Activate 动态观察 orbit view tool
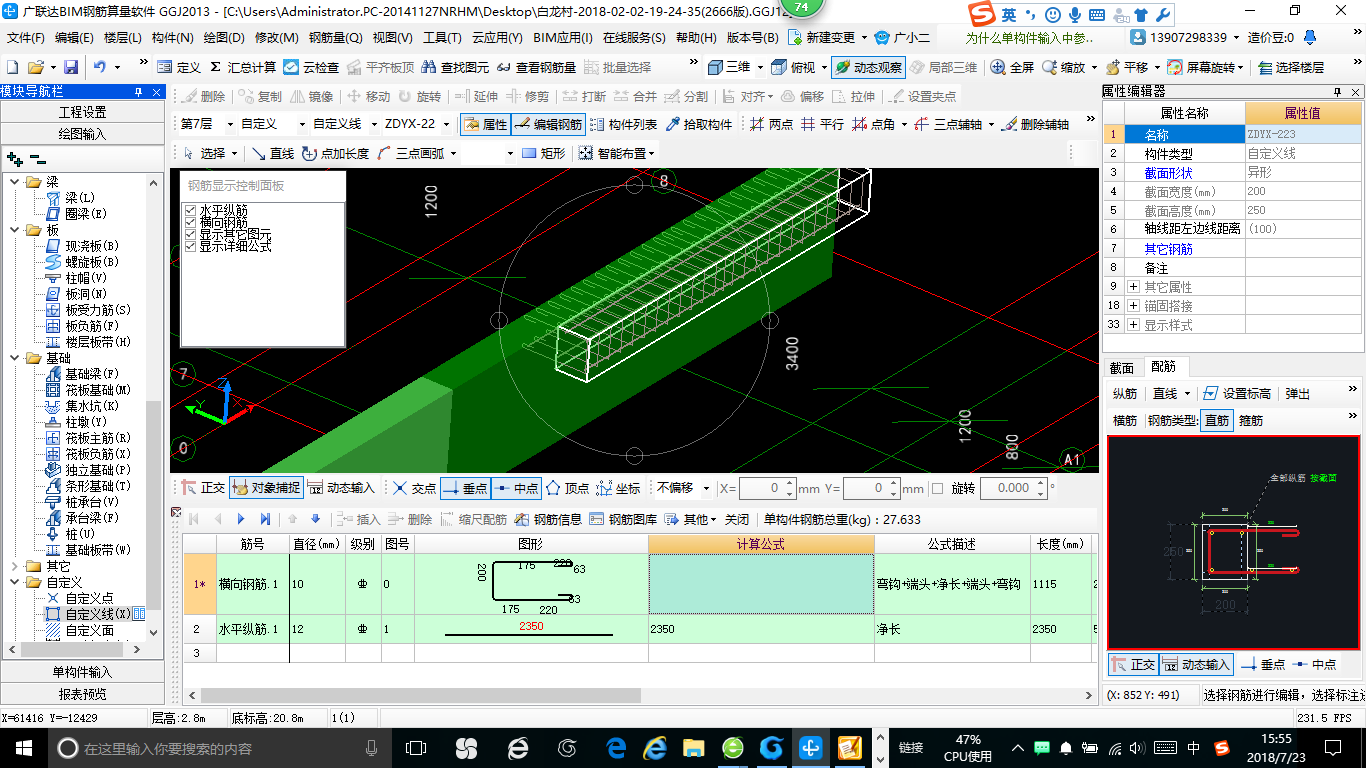1366x768 pixels. pyautogui.click(x=868, y=67)
